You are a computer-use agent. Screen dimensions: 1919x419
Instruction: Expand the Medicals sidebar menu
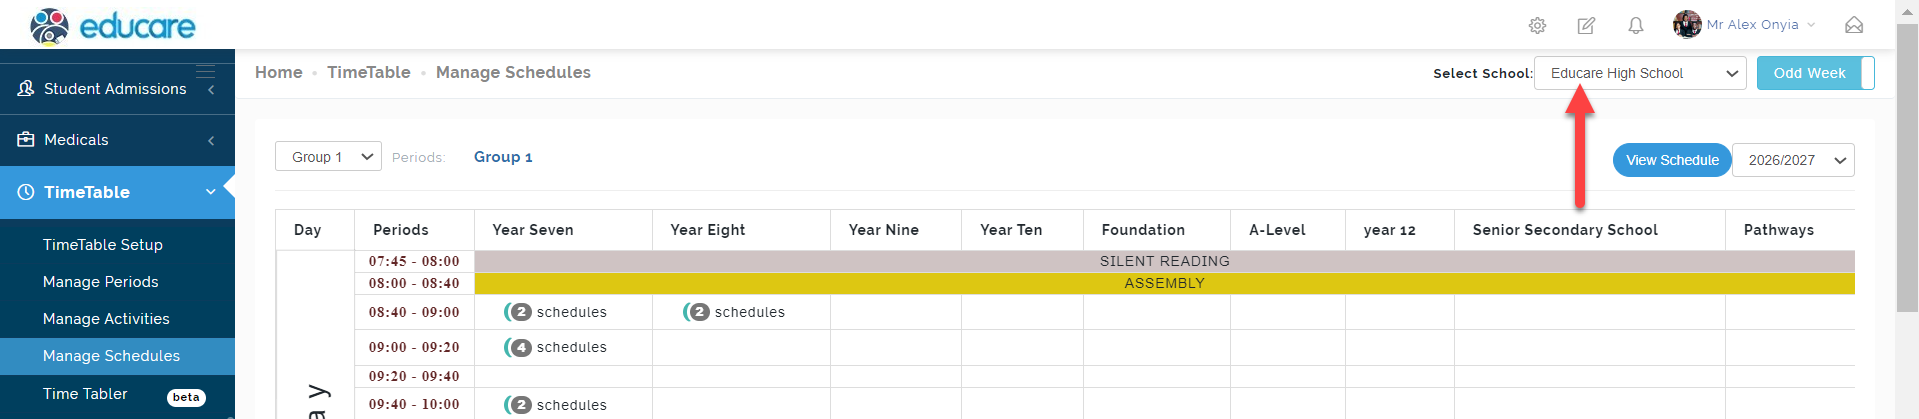(115, 140)
